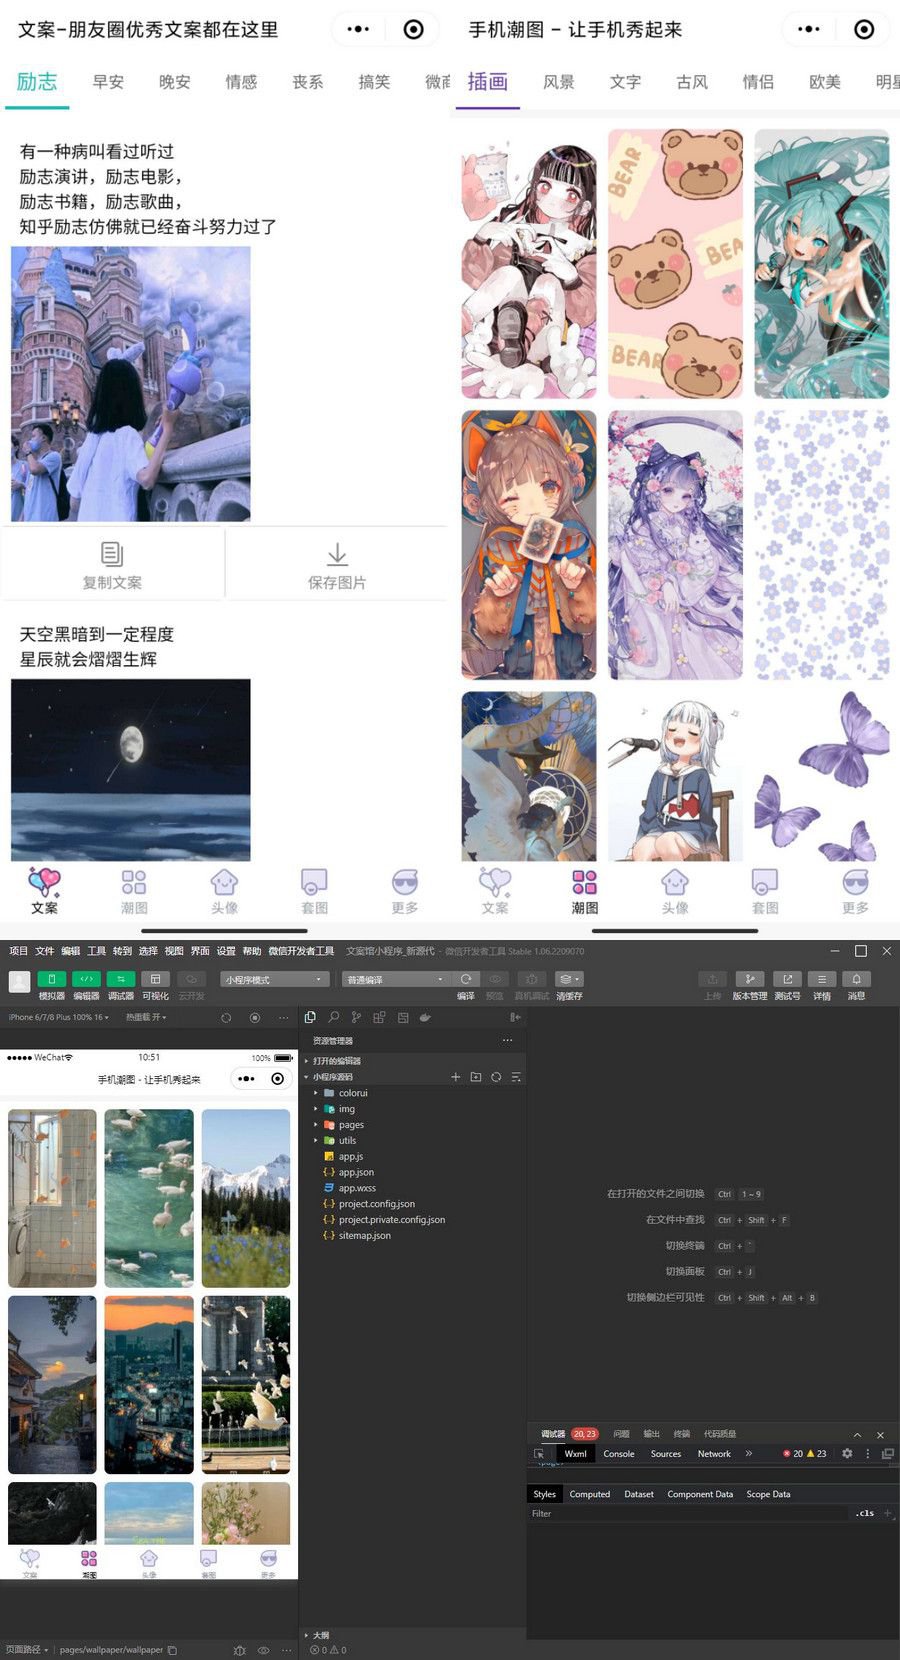
Task: Click 保存图片 save image button
Action: point(337,565)
